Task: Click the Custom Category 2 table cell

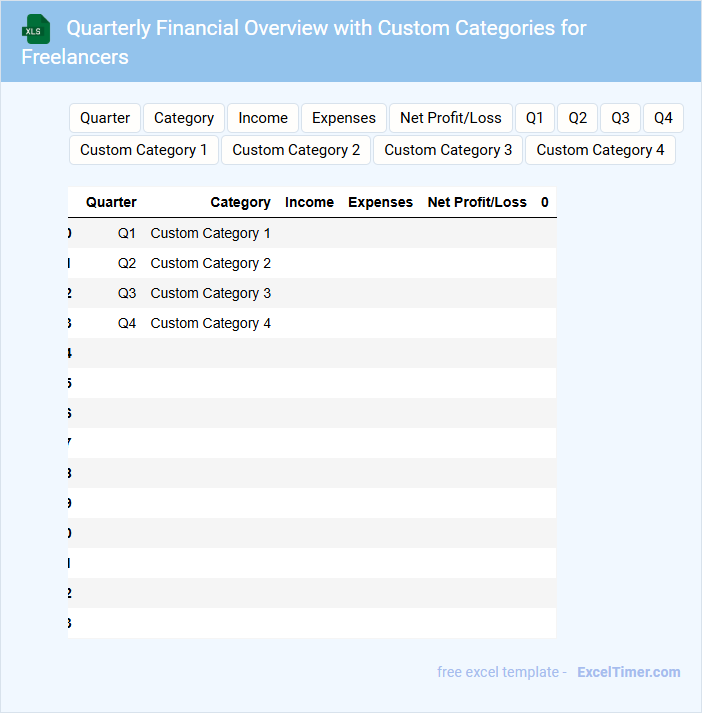Action: pos(211,263)
